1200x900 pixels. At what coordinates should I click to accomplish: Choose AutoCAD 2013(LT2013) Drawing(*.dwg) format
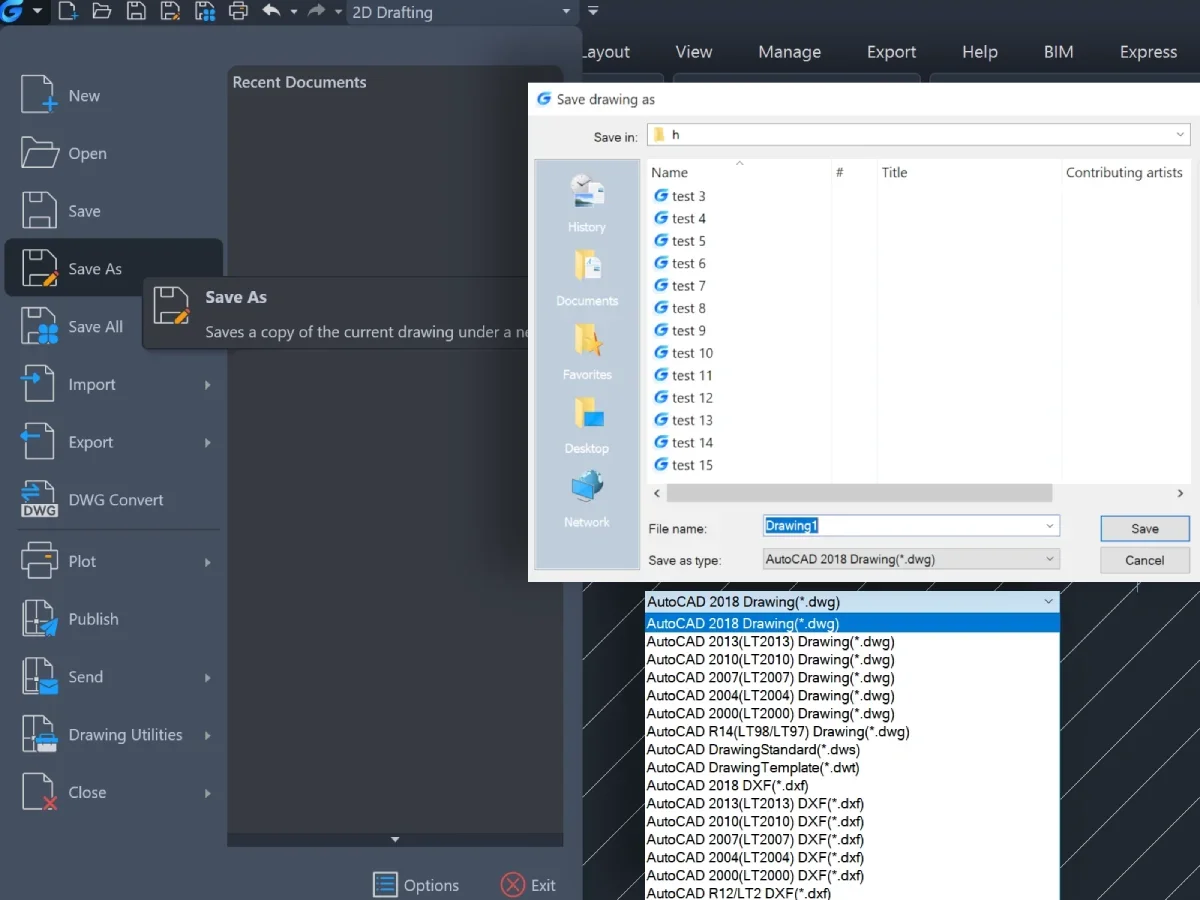coord(852,642)
